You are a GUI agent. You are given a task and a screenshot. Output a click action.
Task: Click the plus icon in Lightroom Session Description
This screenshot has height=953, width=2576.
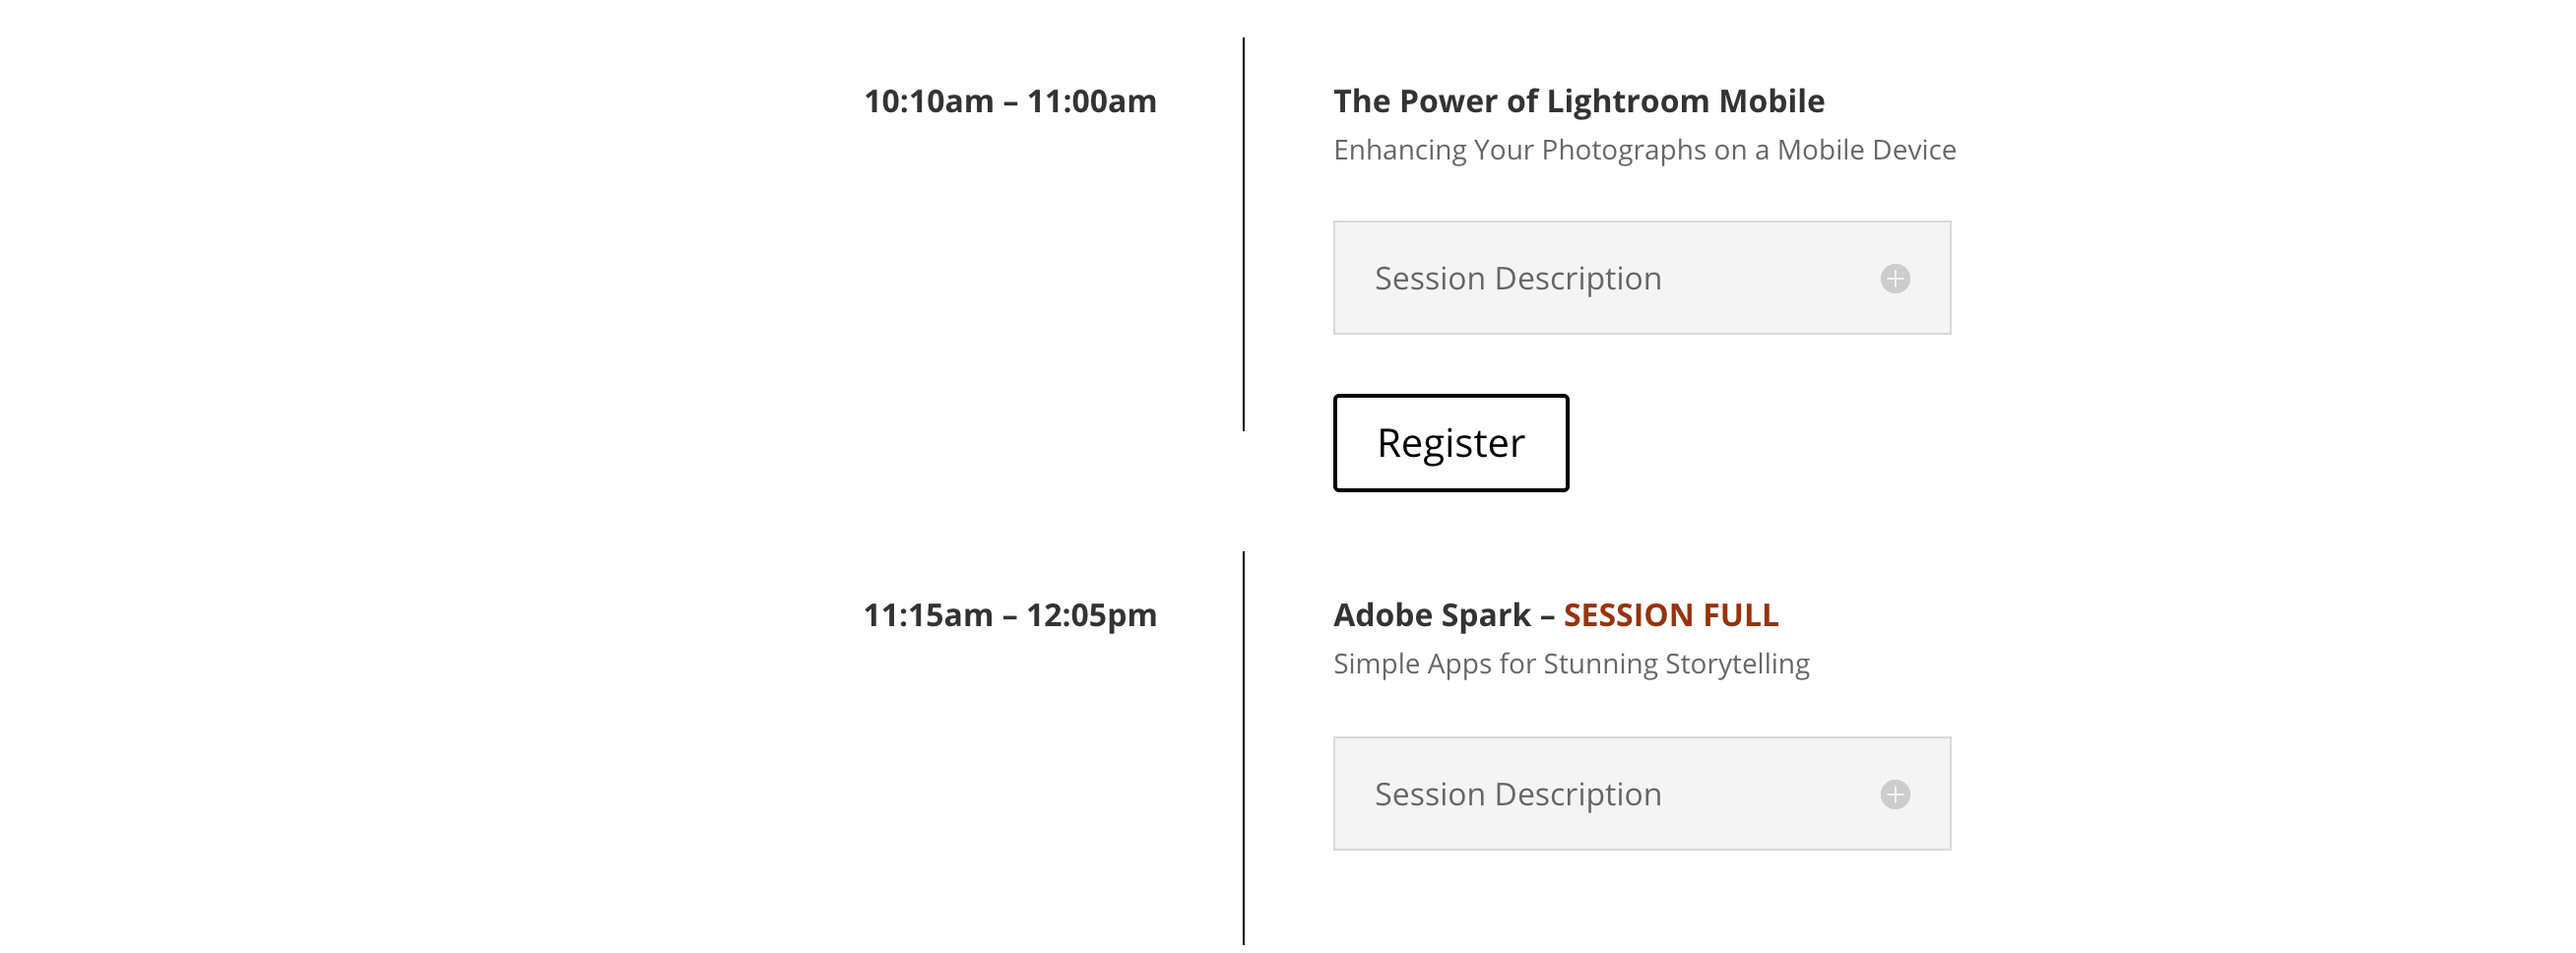(1895, 278)
